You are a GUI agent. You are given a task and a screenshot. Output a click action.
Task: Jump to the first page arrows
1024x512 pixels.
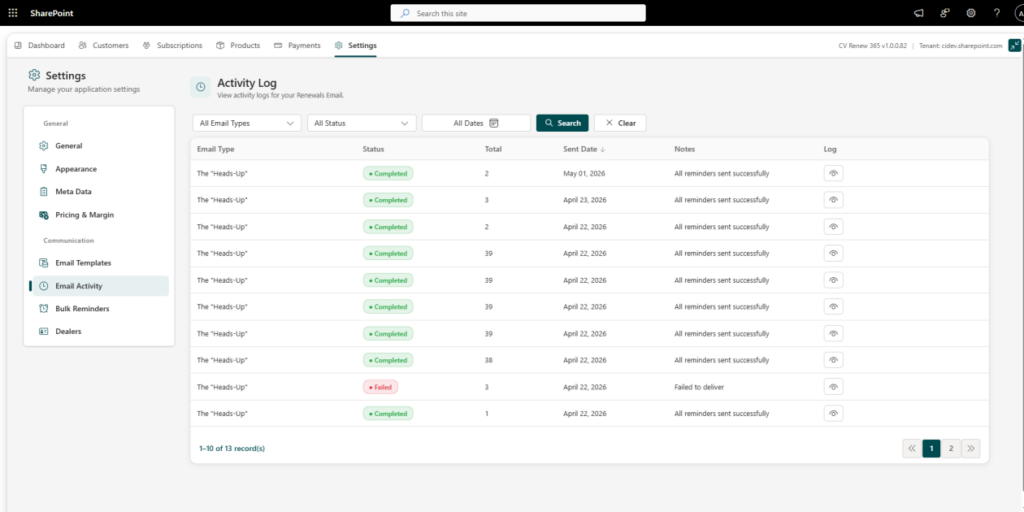(912, 448)
